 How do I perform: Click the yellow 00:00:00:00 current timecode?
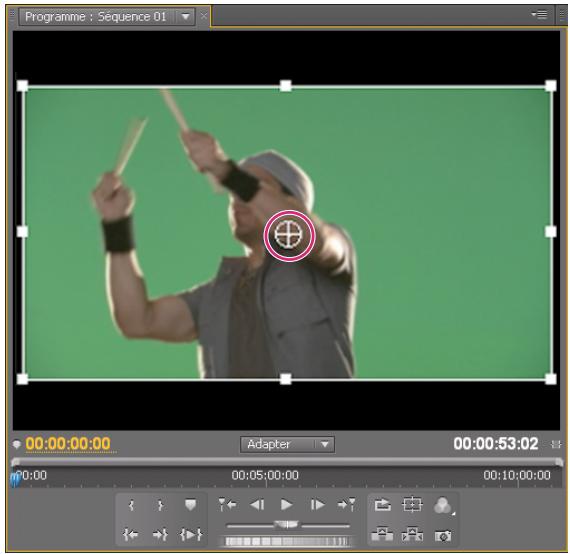click(68, 444)
